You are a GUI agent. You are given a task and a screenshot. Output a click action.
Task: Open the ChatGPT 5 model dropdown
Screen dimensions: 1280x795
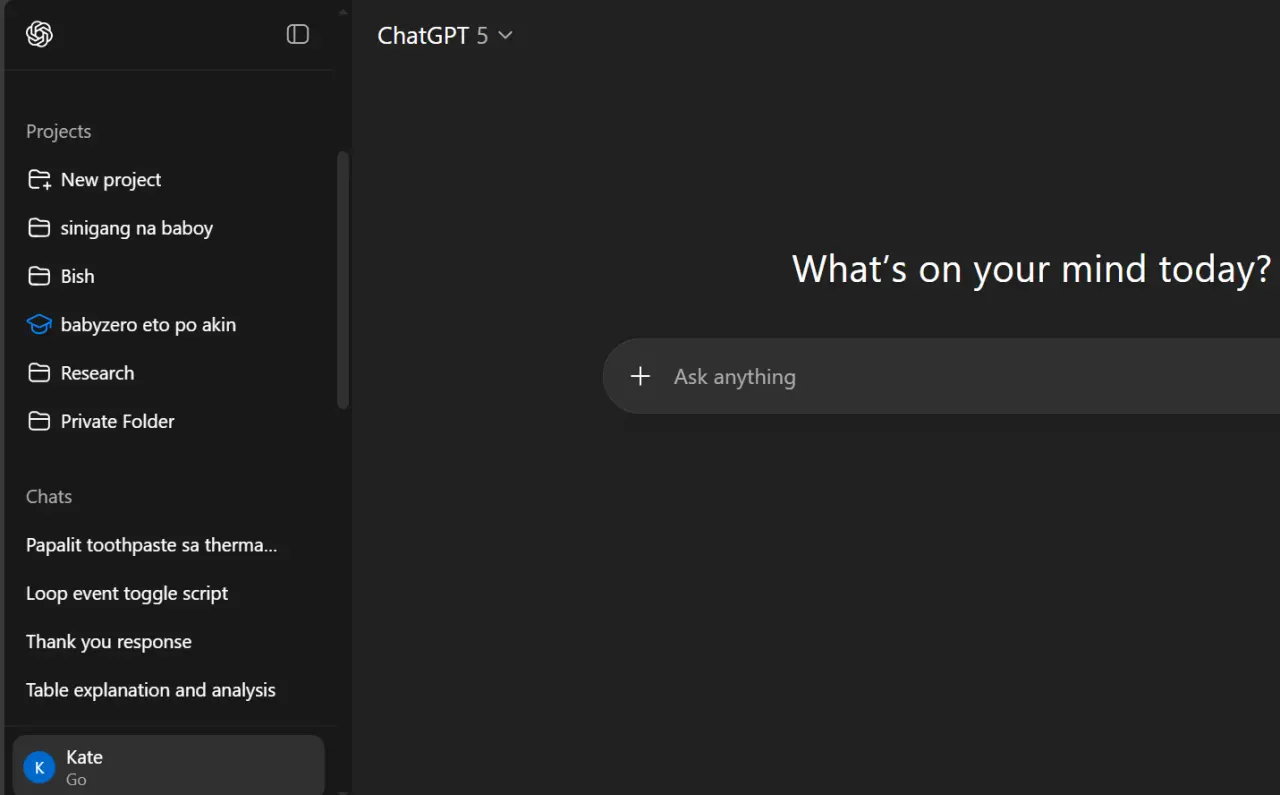(445, 35)
